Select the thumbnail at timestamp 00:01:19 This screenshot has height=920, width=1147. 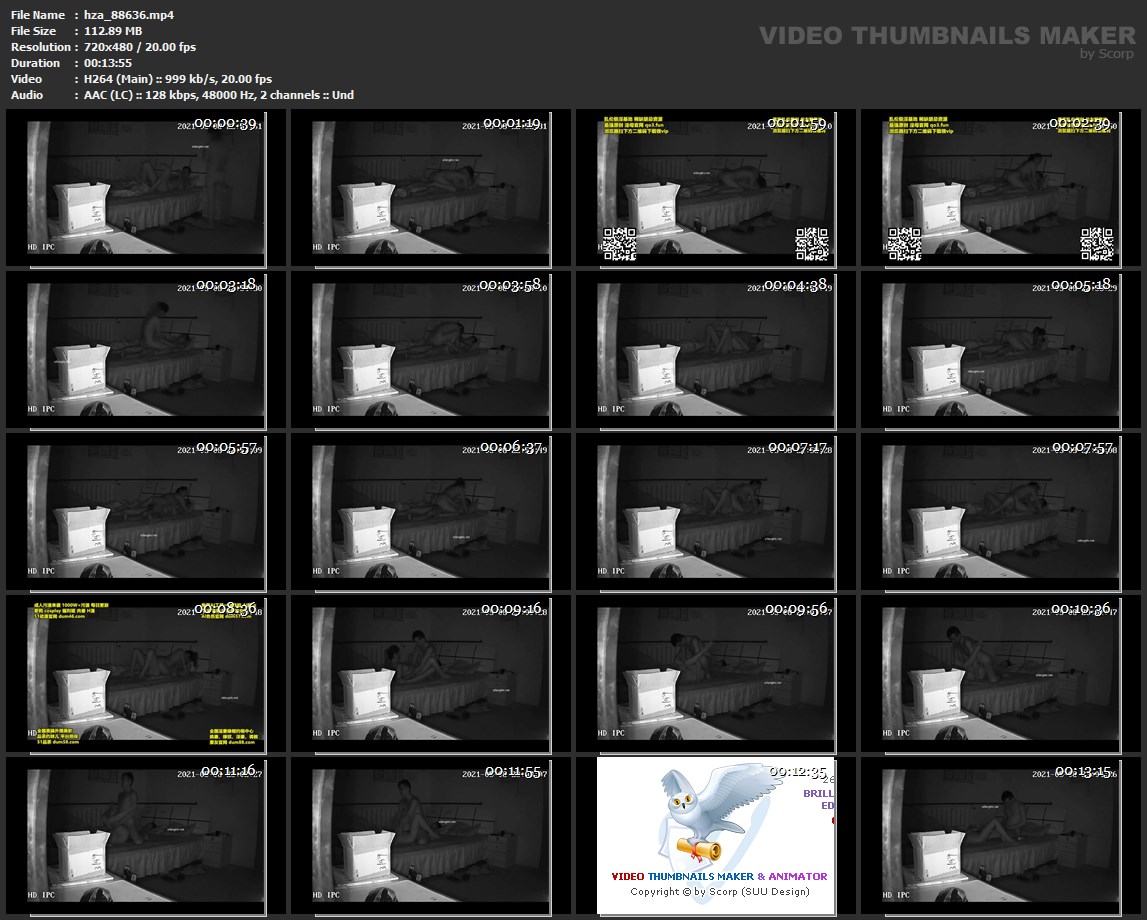tap(431, 188)
